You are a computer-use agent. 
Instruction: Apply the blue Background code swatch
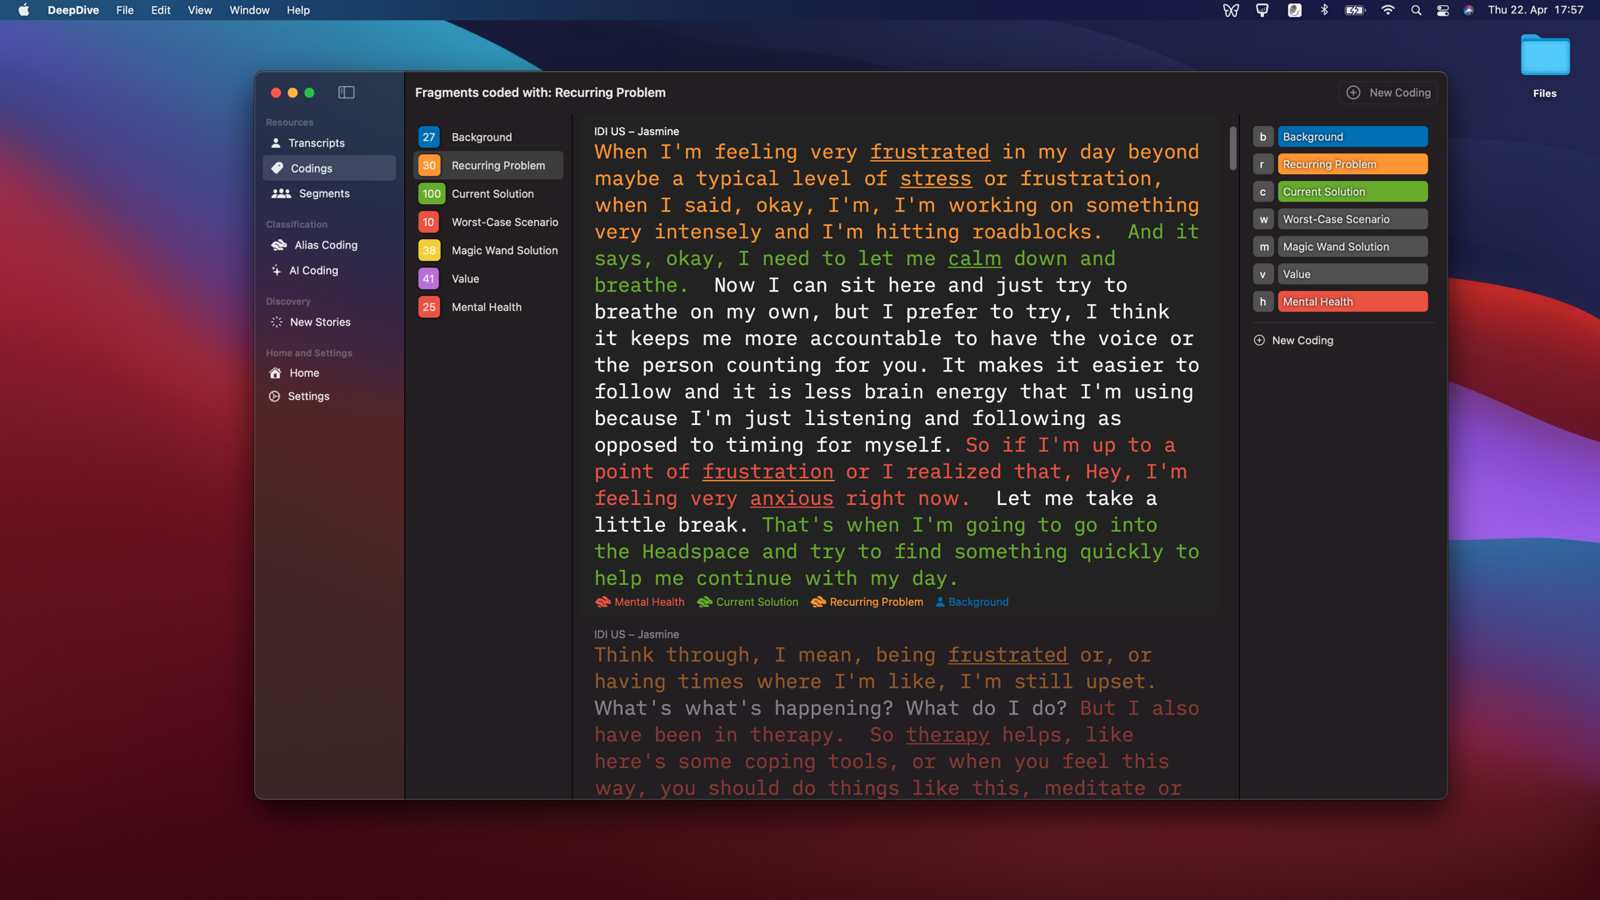pyautogui.click(x=1352, y=137)
